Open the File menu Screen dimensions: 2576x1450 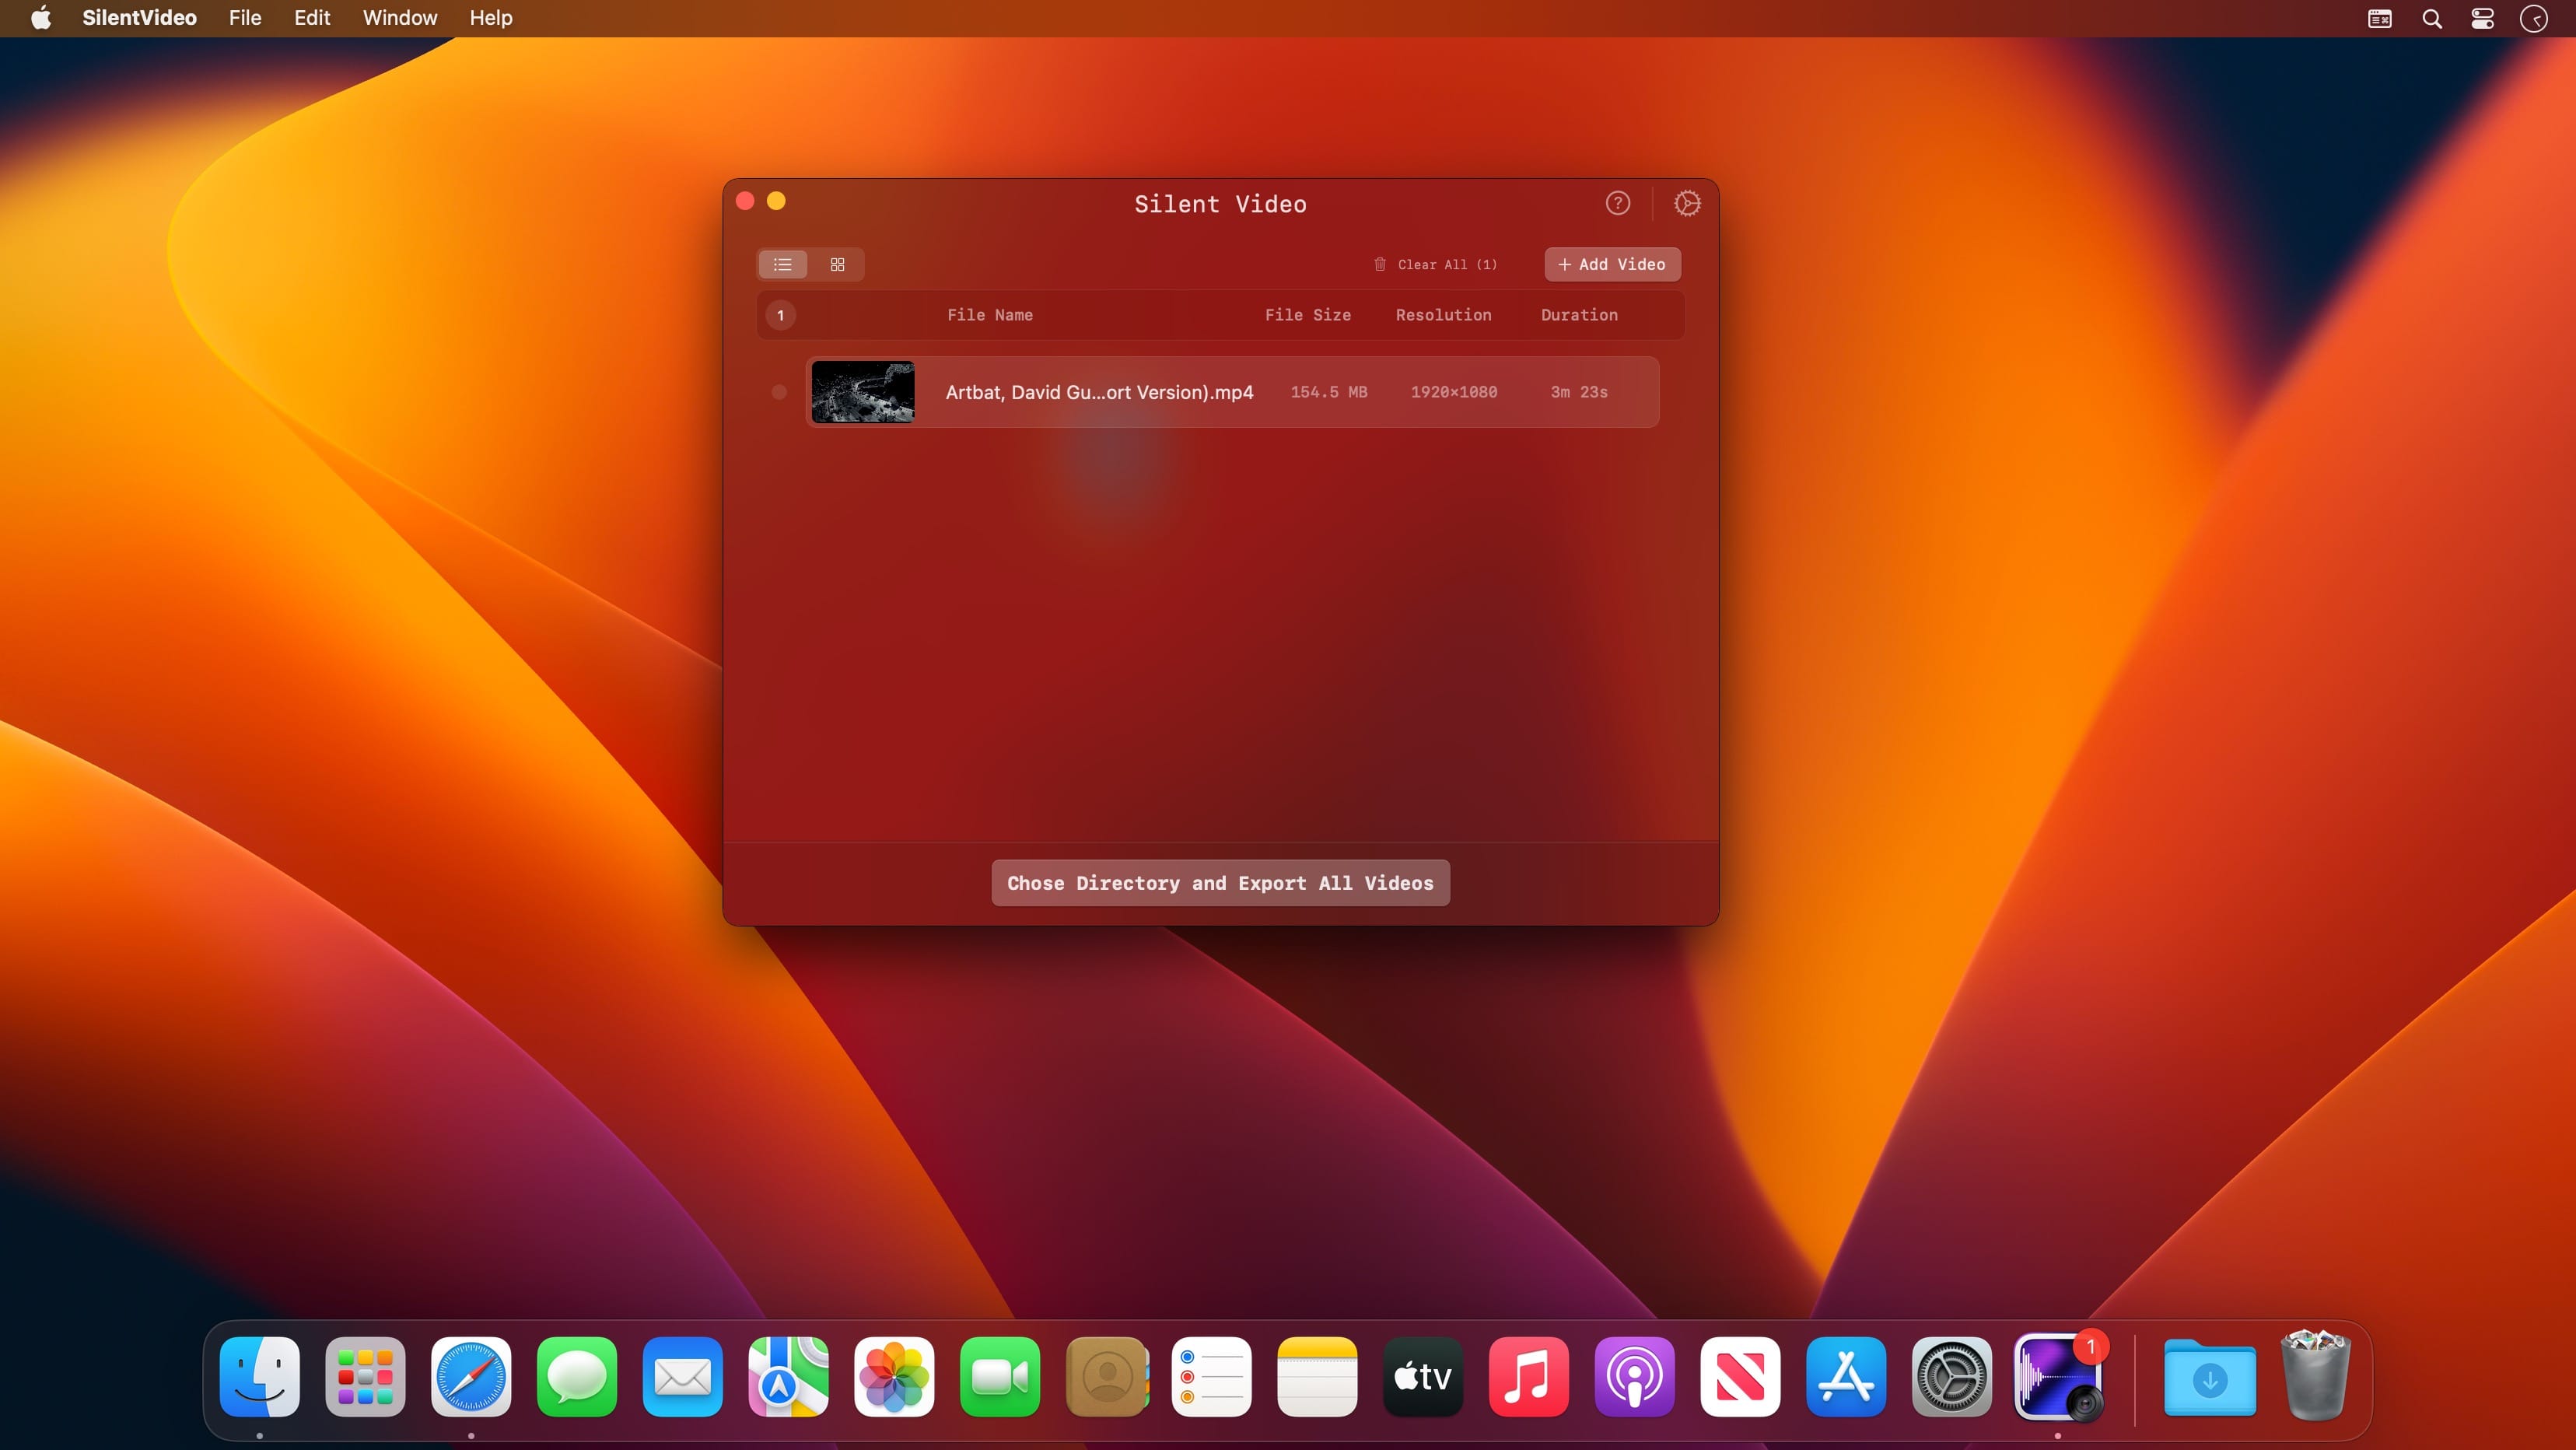[x=245, y=18]
